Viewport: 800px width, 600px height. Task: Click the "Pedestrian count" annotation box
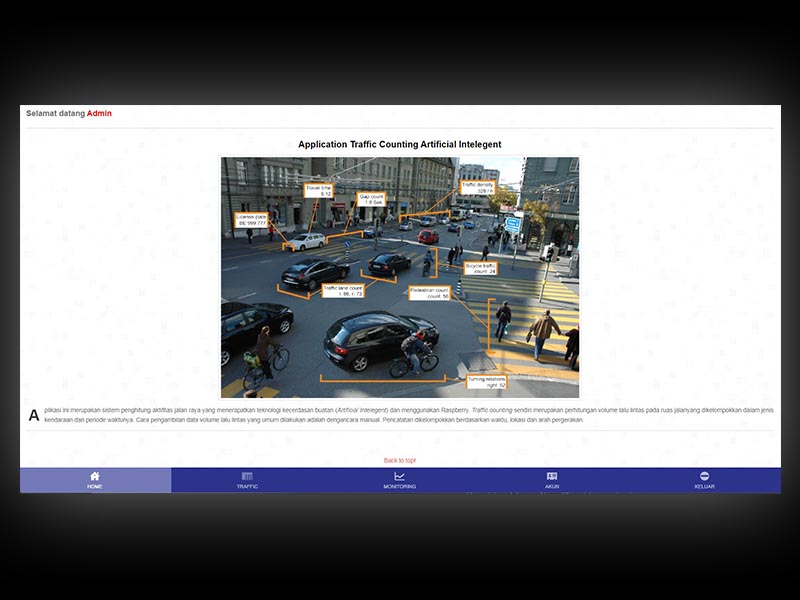point(430,293)
